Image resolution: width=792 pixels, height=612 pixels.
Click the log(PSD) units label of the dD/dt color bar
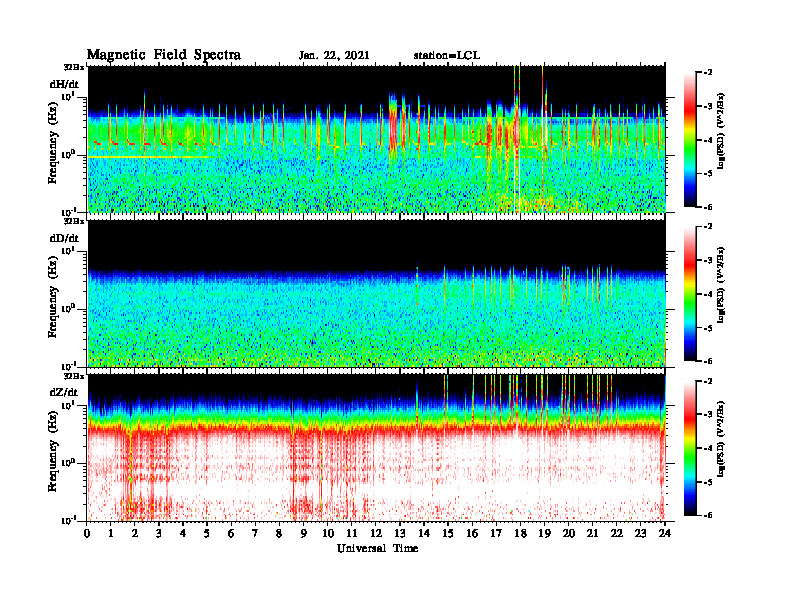click(x=720, y=285)
